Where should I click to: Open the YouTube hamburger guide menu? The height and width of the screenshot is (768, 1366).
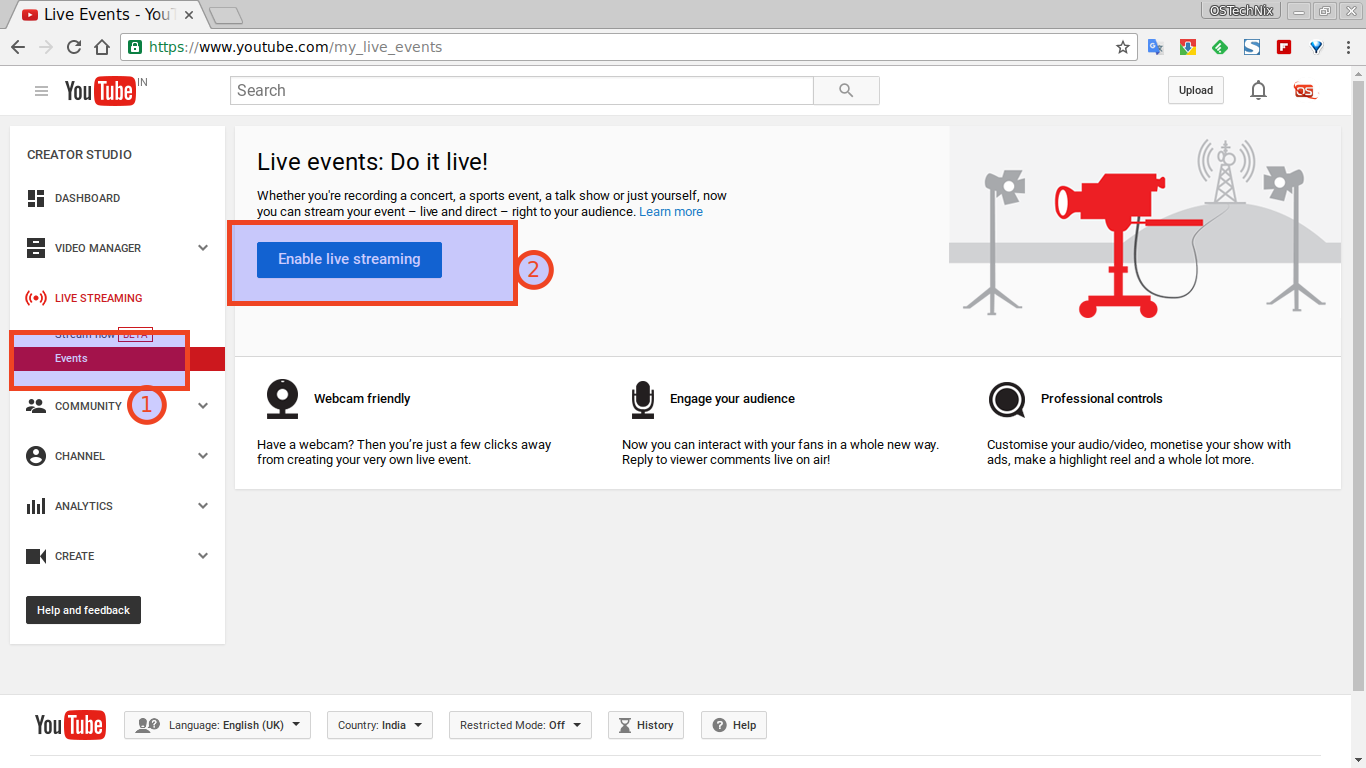pyautogui.click(x=41, y=91)
